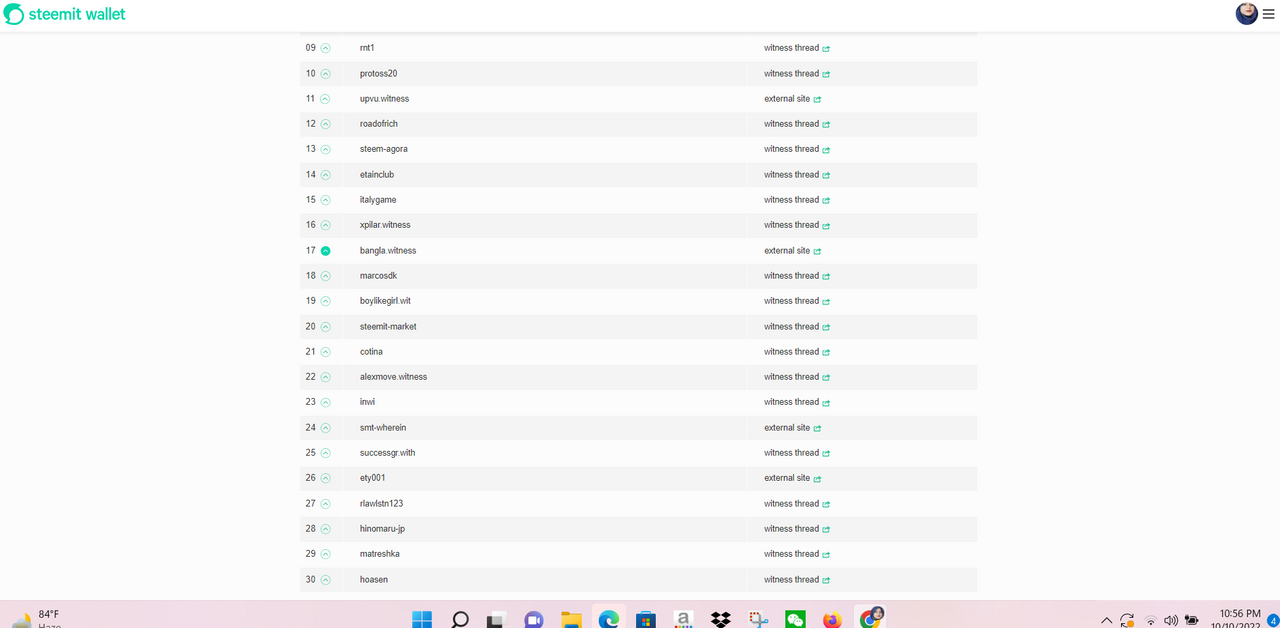Open ety001 external site link
The width and height of the screenshot is (1280, 628).
[793, 478]
